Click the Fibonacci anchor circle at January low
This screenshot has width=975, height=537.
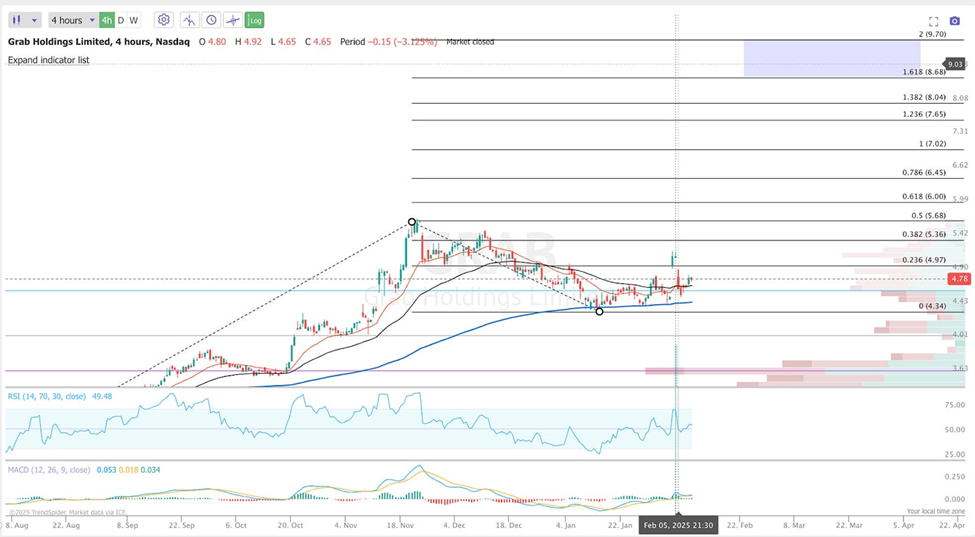[x=599, y=311]
